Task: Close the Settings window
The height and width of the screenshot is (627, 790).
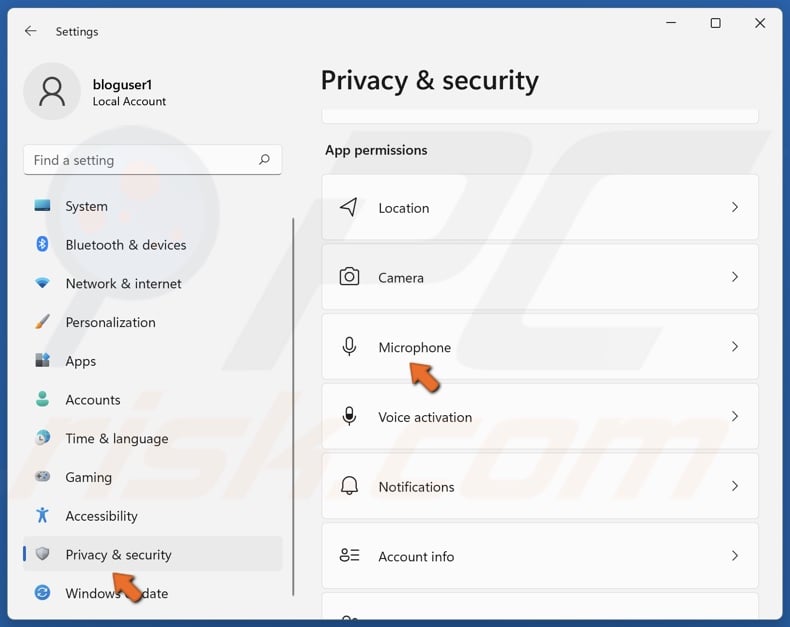Action: point(760,23)
